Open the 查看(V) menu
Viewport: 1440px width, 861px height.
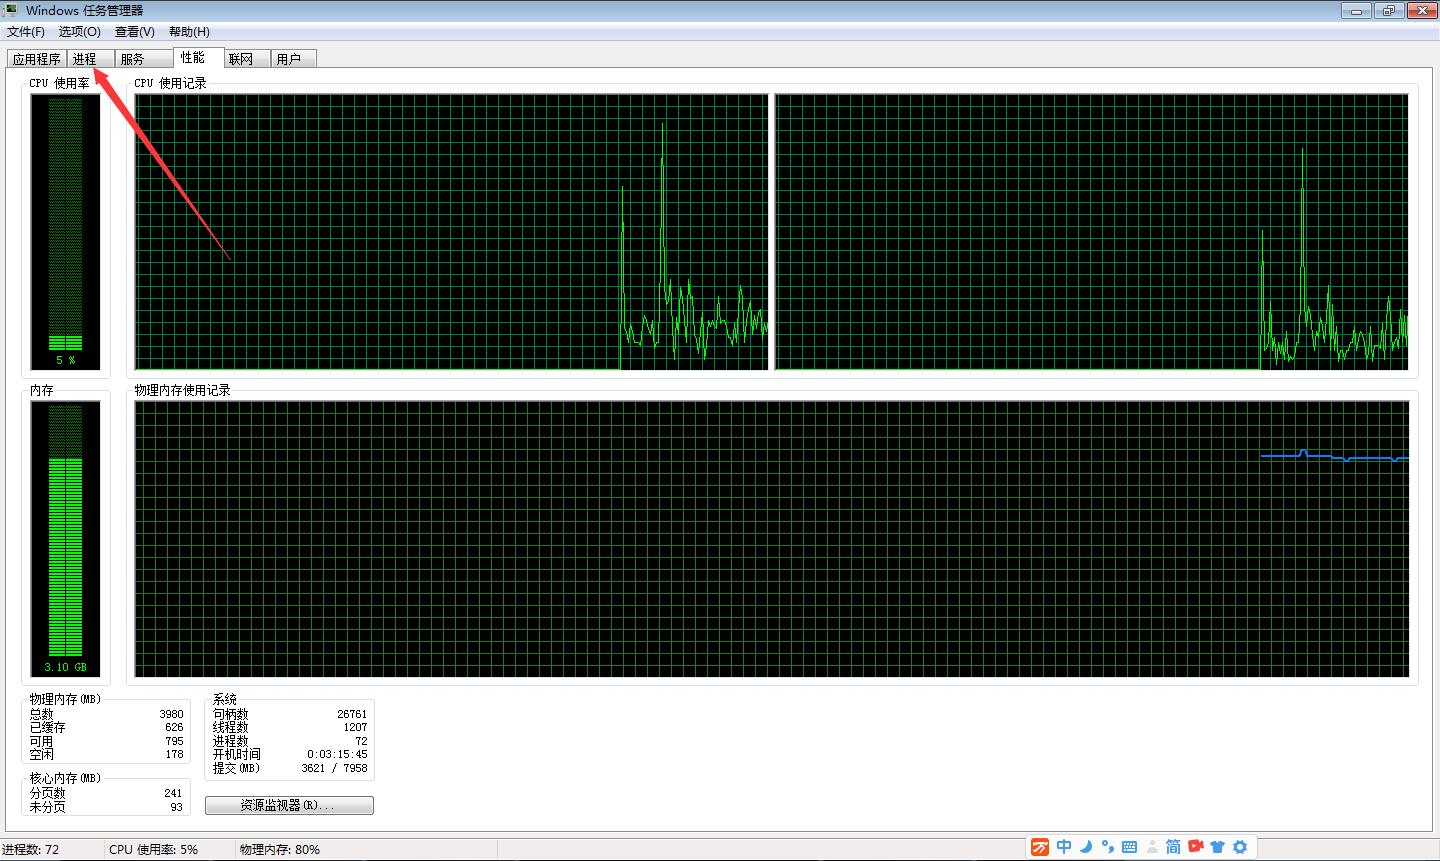coord(135,32)
